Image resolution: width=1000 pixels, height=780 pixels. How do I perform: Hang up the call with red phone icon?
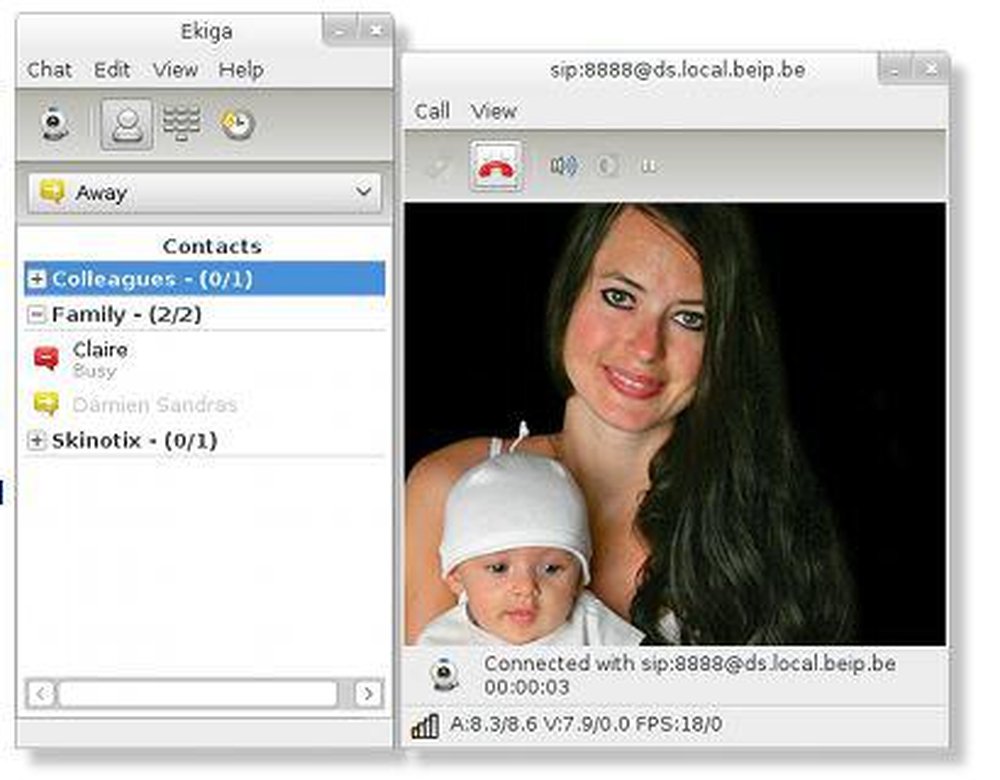coord(495,167)
